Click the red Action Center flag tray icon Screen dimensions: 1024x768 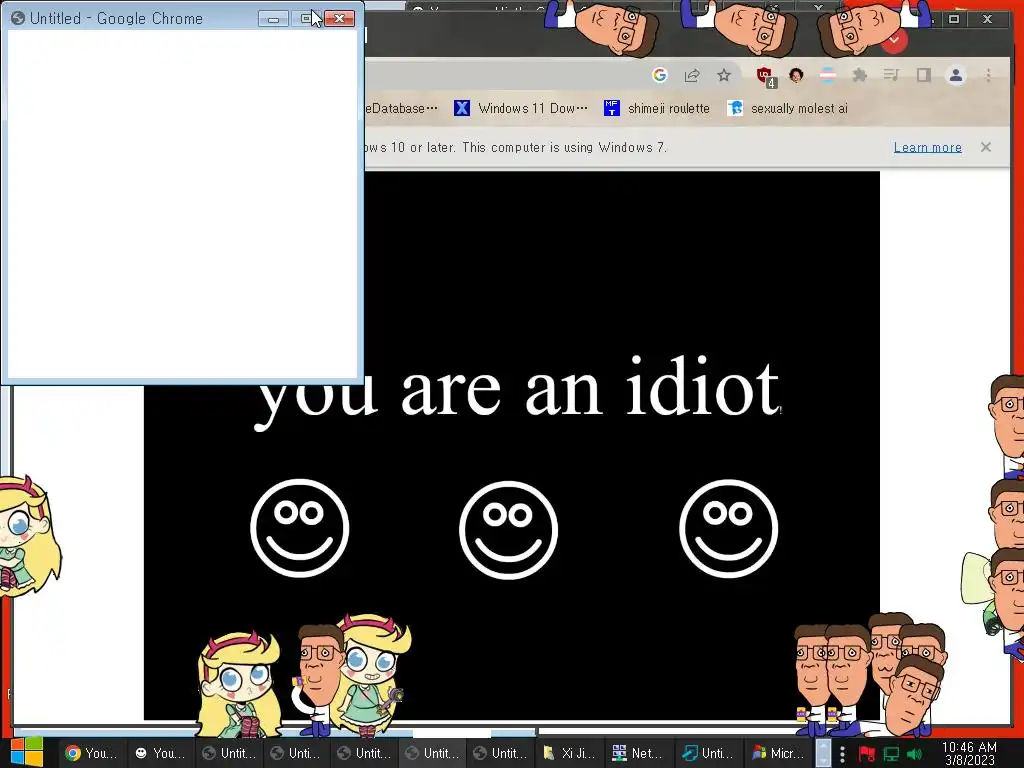tap(867, 754)
